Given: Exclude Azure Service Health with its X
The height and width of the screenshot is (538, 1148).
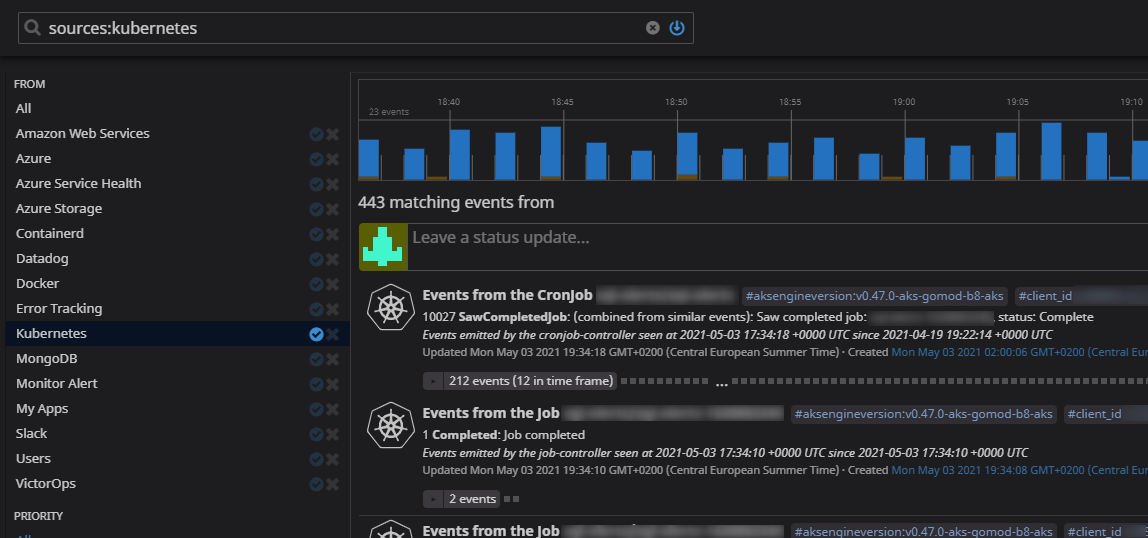Looking at the screenshot, I should coord(332,184).
